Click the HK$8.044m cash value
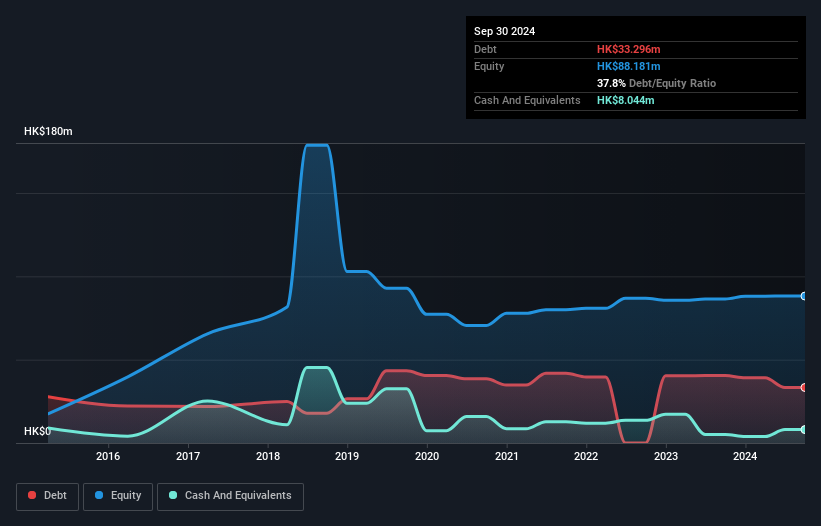821x526 pixels. tap(626, 100)
